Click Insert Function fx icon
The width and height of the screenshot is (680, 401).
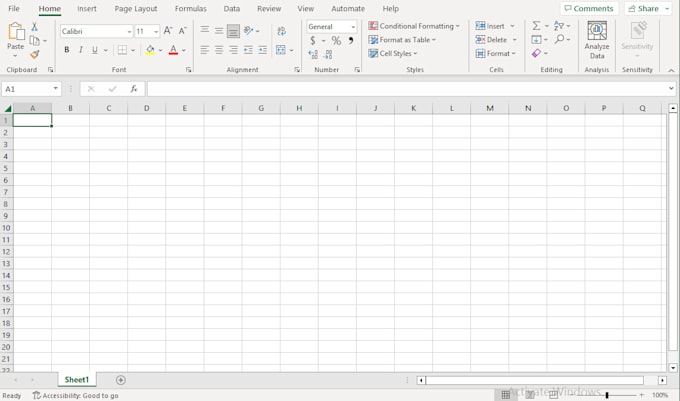coord(134,89)
